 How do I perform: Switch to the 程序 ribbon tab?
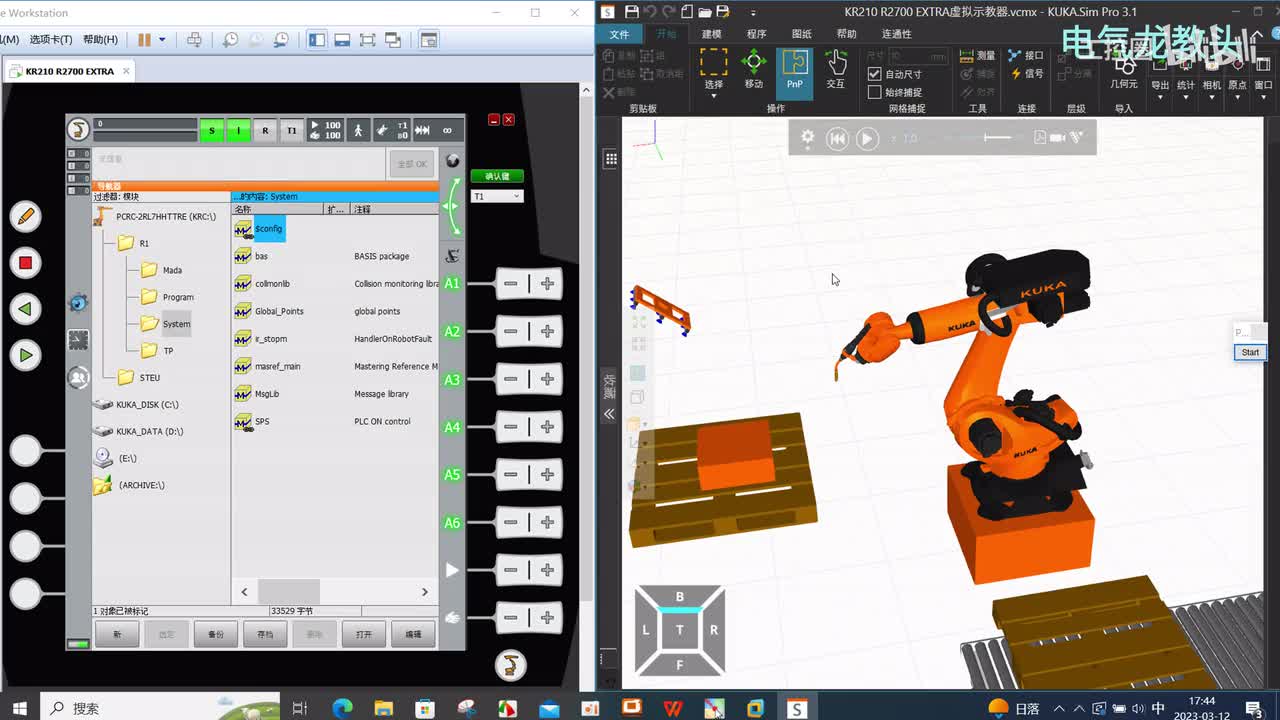point(756,34)
